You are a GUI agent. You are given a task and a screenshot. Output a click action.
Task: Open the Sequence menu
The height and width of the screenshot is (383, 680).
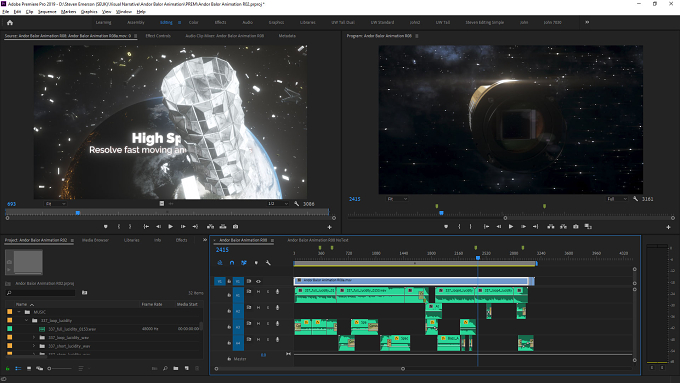click(47, 12)
